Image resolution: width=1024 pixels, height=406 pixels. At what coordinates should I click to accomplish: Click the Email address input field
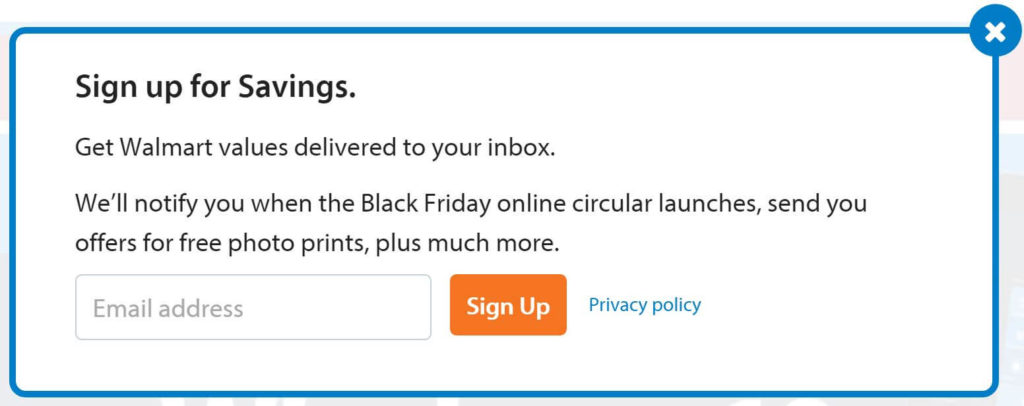pos(253,307)
